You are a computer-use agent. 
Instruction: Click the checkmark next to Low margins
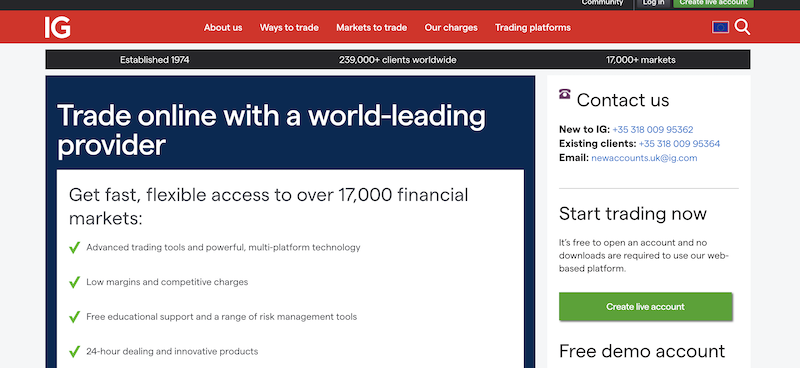pyautogui.click(x=74, y=282)
